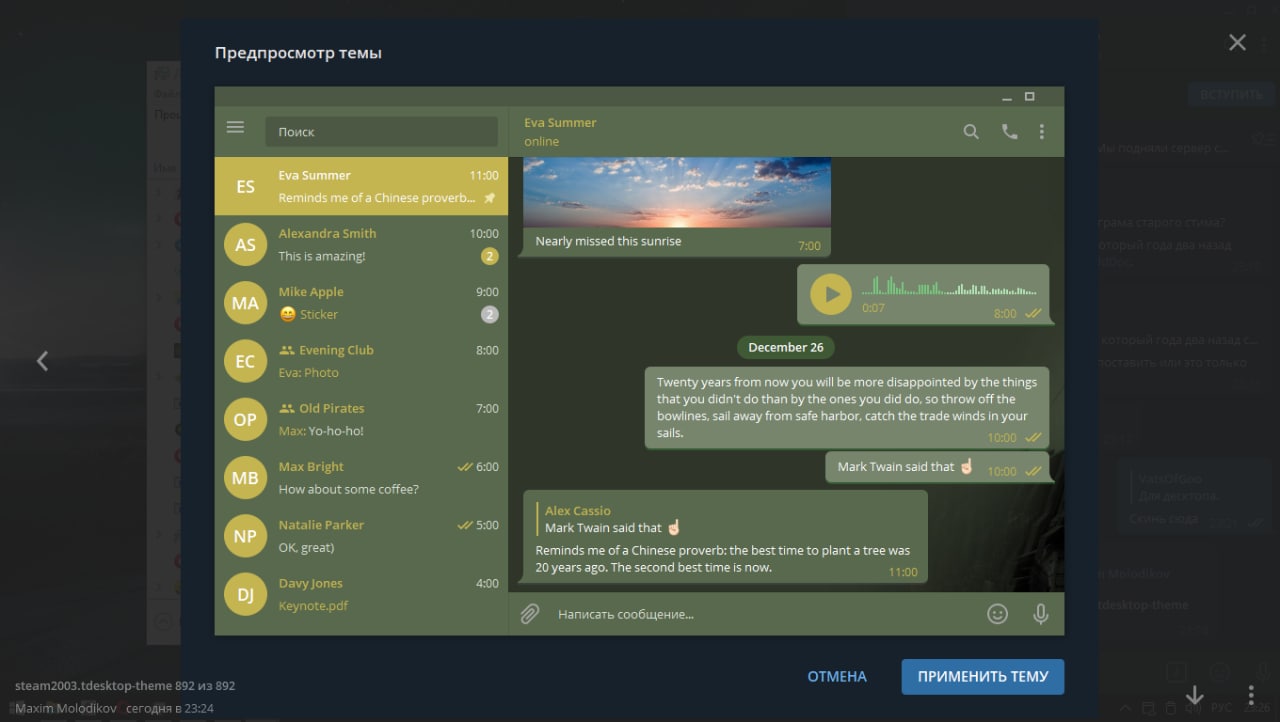1280x722 pixels.
Task: Click the NP avatar circle
Action: click(x=245, y=536)
